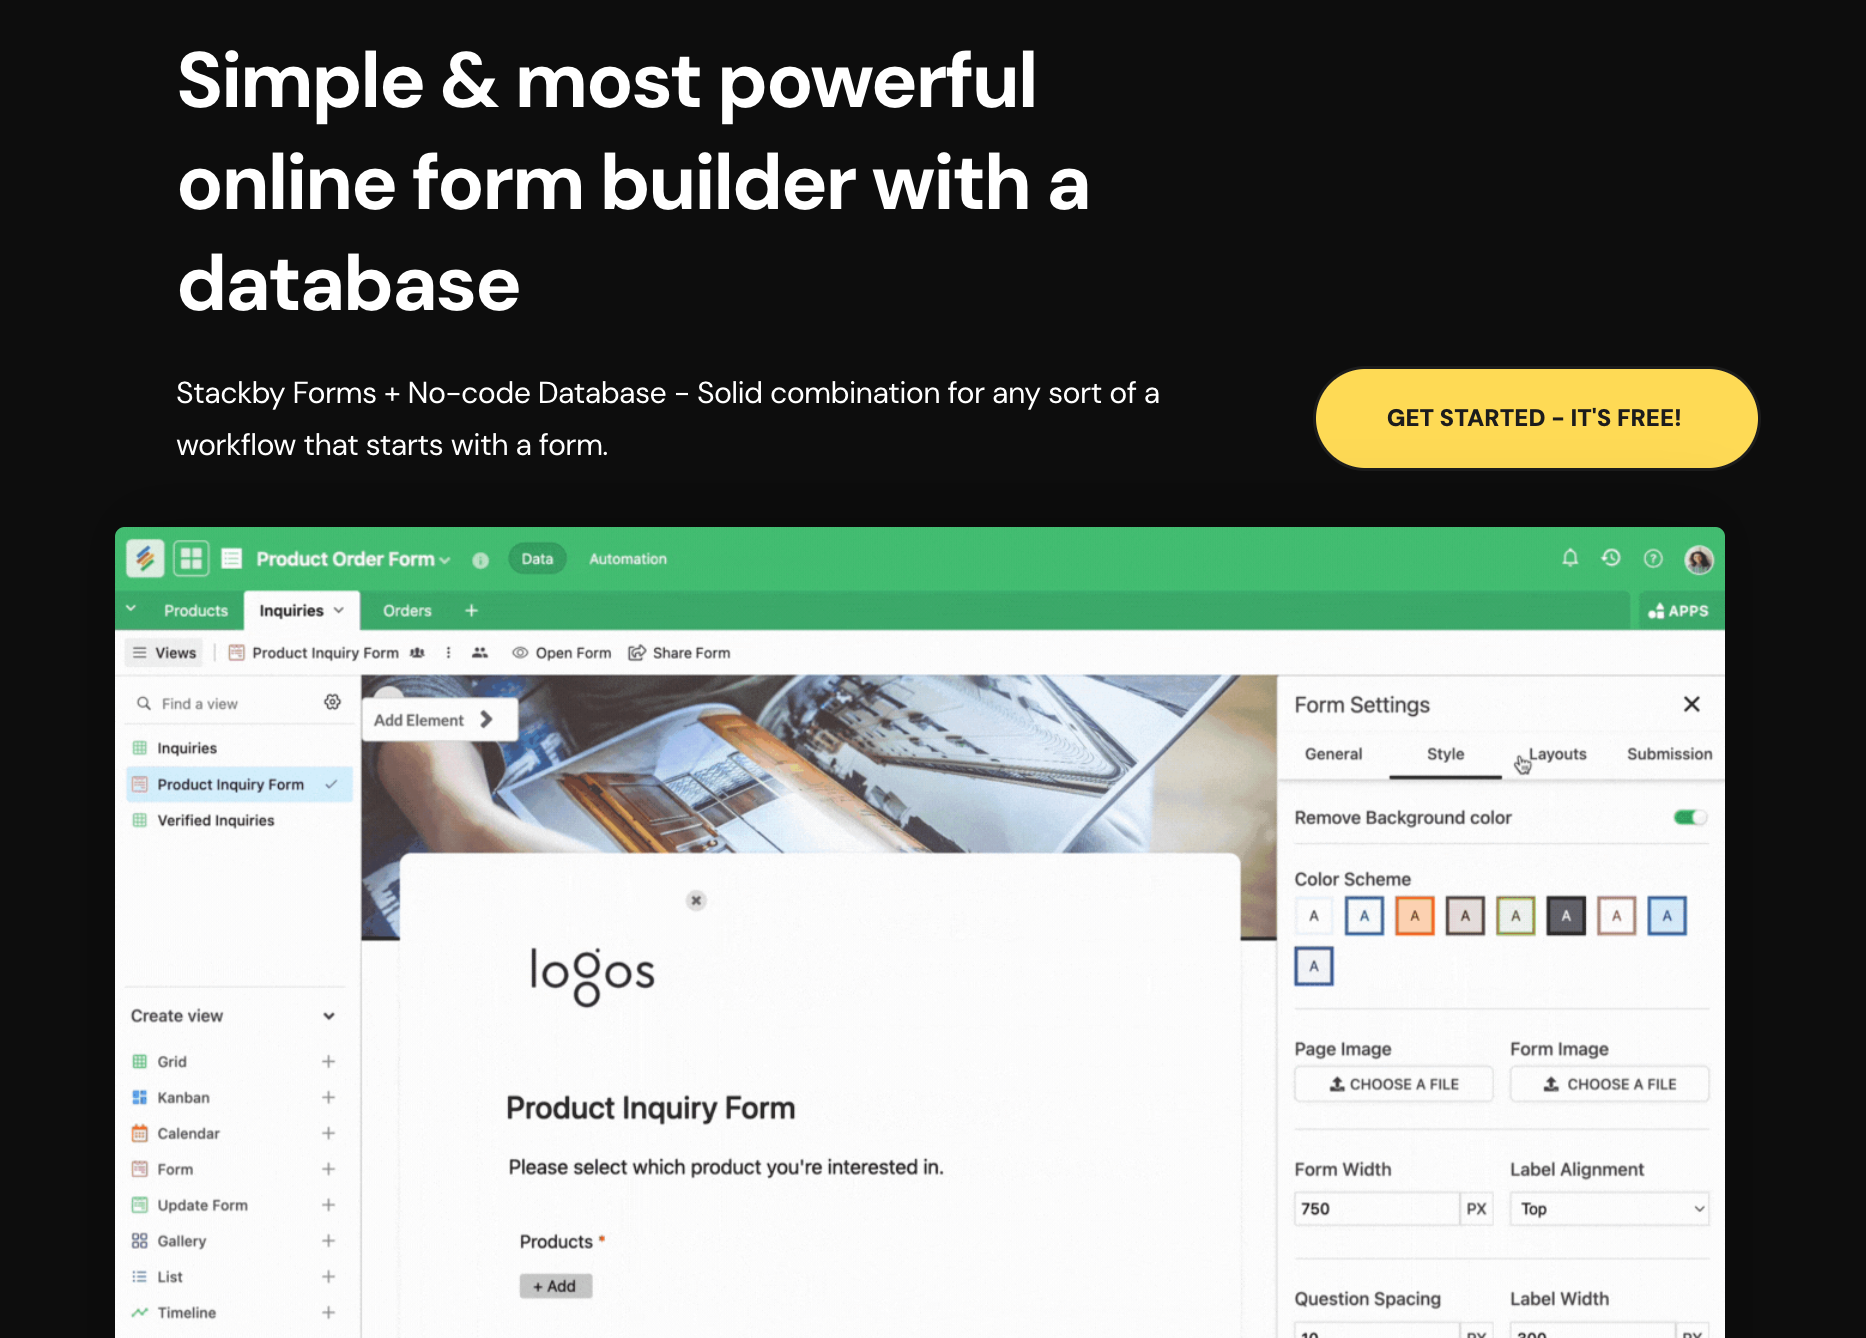The height and width of the screenshot is (1338, 1866).
Task: Collapse the Create view section
Action: click(328, 1016)
